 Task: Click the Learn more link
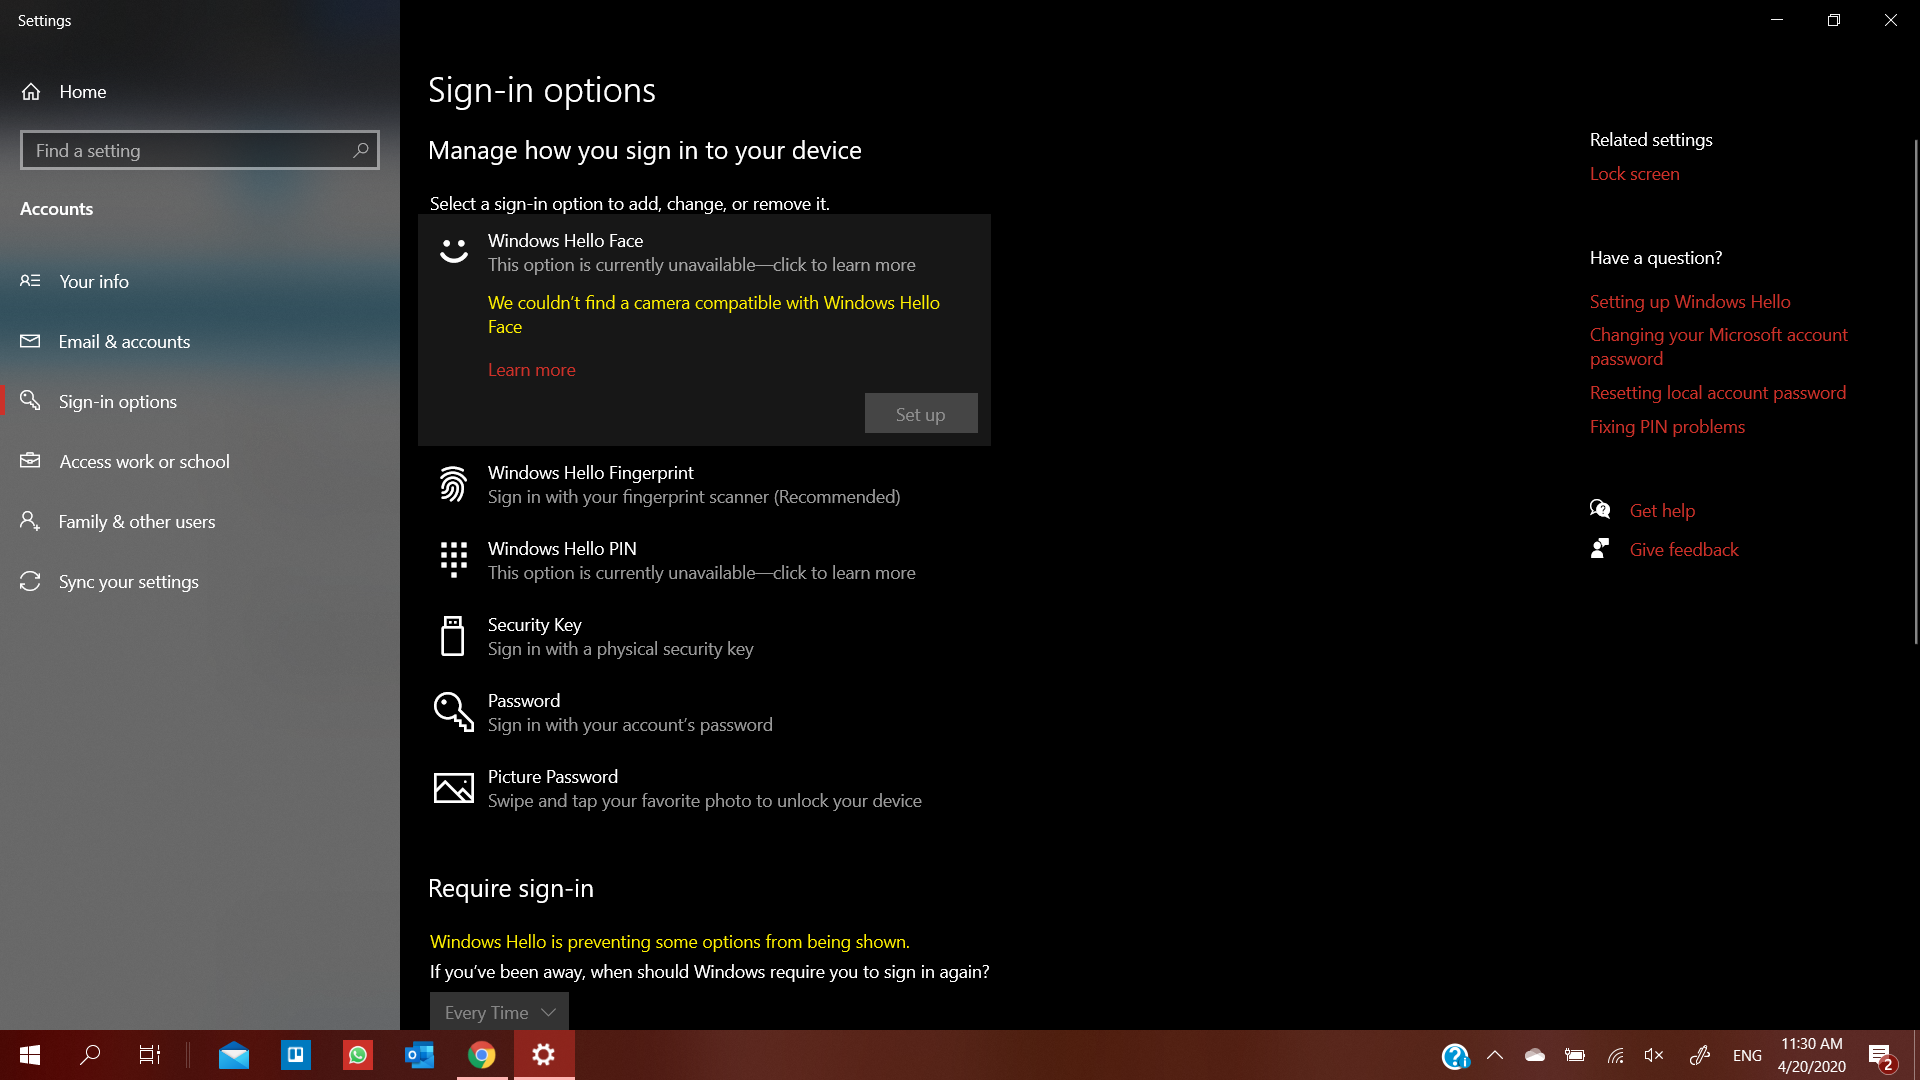coord(531,370)
